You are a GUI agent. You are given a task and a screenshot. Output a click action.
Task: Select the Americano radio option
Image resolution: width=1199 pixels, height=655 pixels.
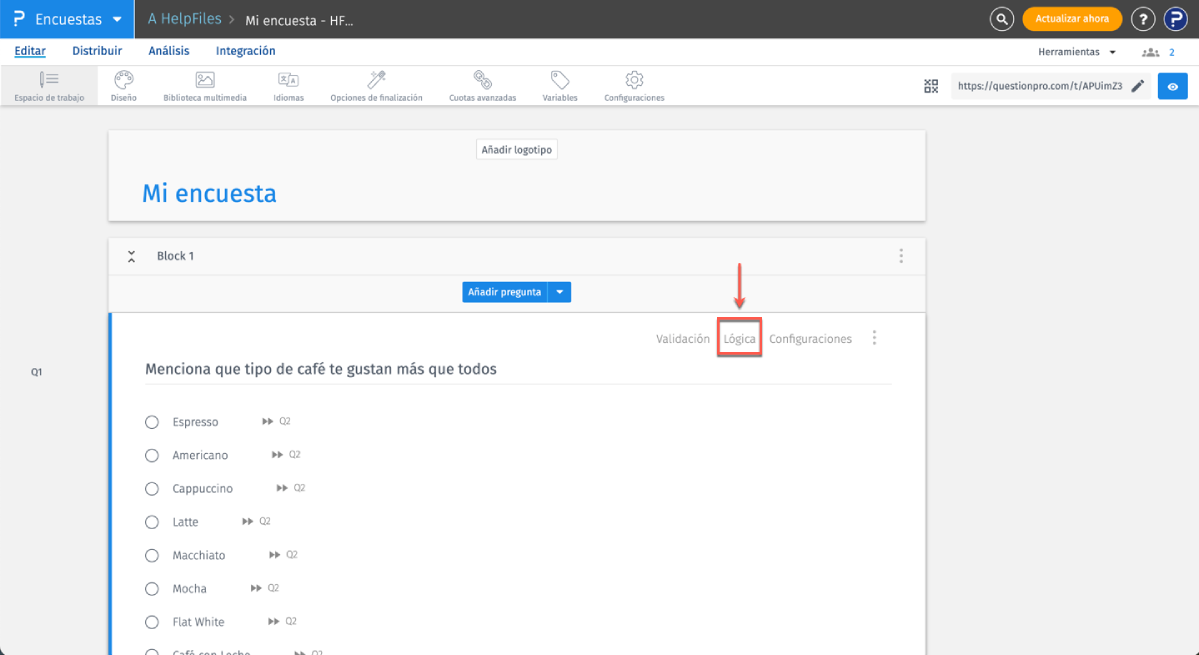pos(152,456)
